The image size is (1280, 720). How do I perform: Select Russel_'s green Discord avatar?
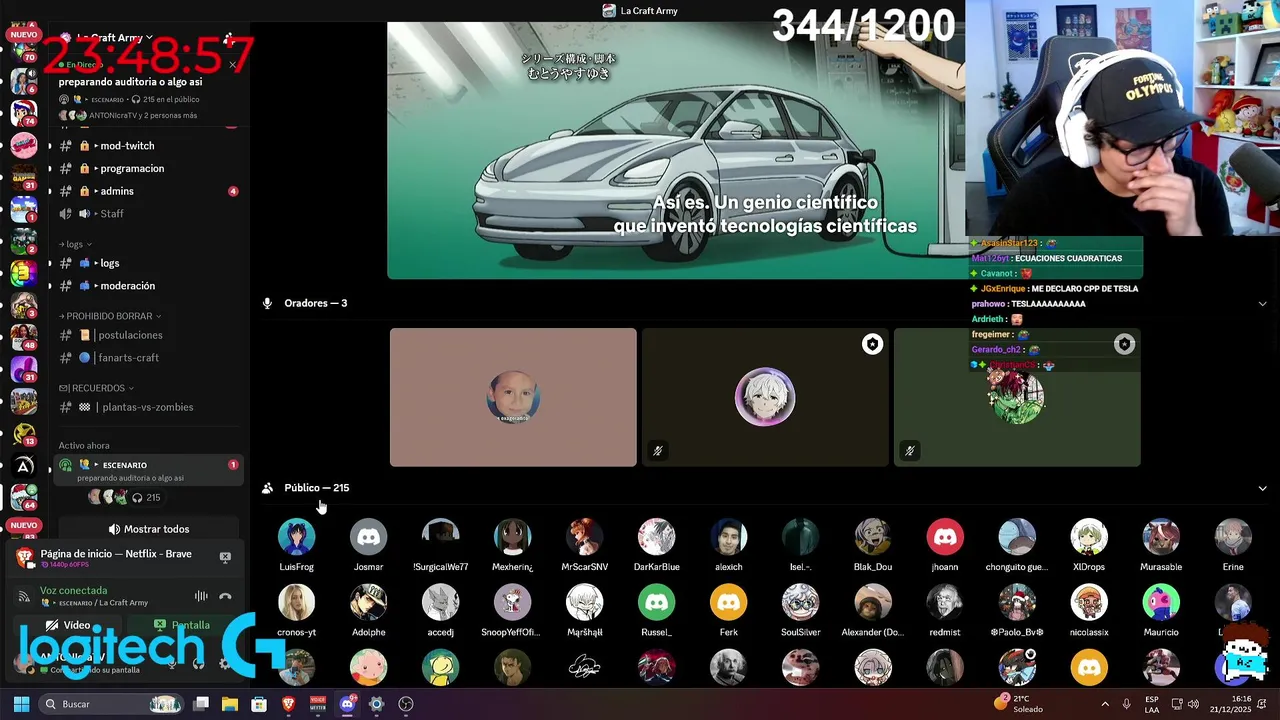[x=656, y=603]
